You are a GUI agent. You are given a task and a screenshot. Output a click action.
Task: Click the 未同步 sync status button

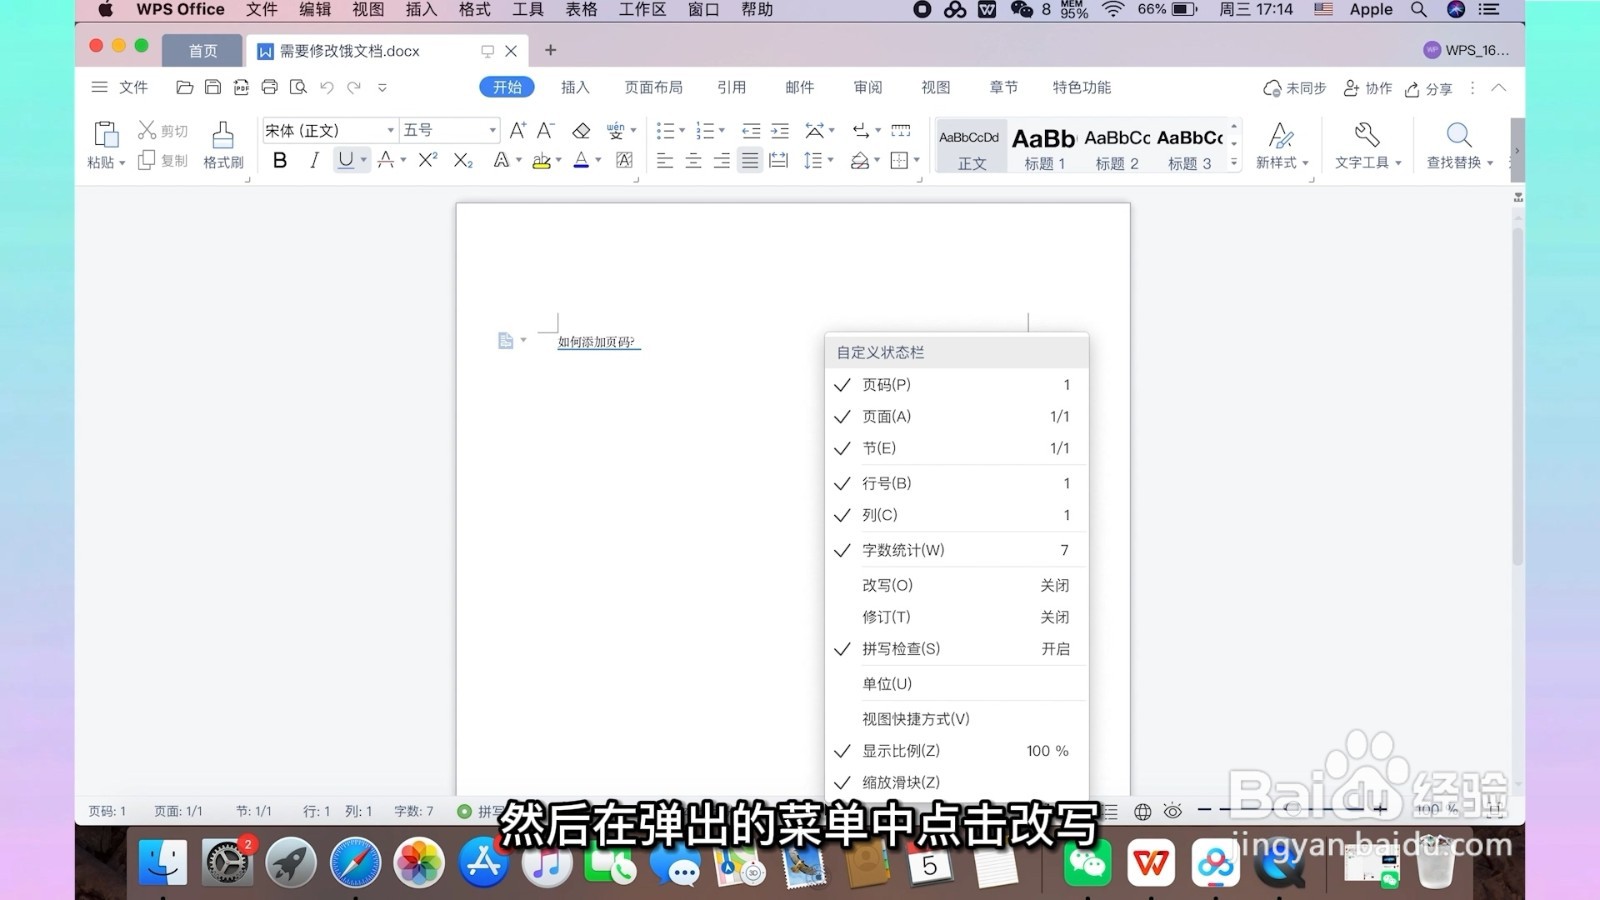coord(1294,88)
